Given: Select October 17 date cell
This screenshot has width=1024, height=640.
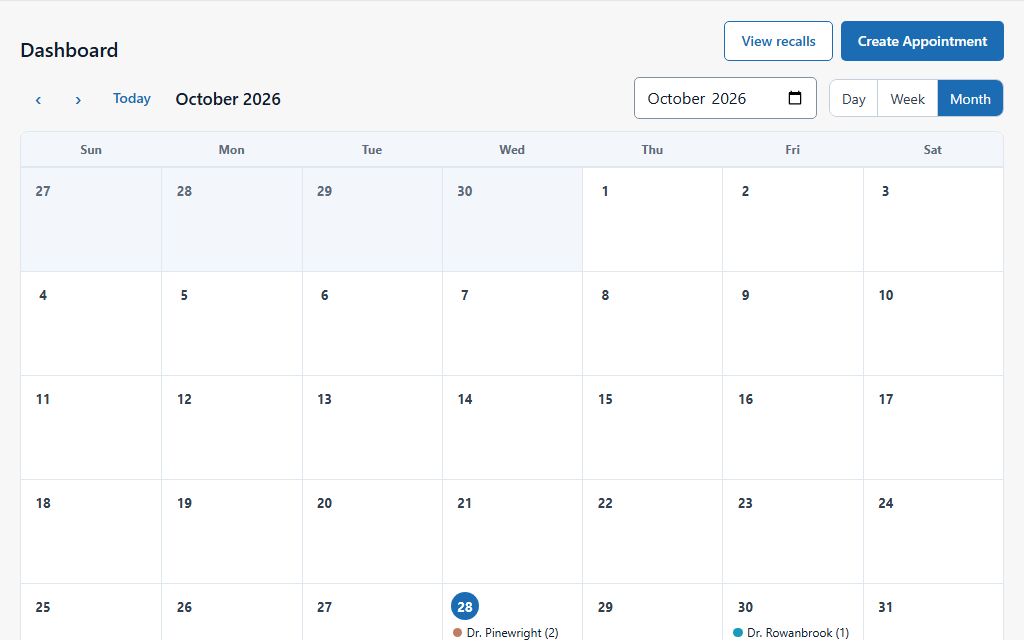Looking at the screenshot, I should (933, 427).
